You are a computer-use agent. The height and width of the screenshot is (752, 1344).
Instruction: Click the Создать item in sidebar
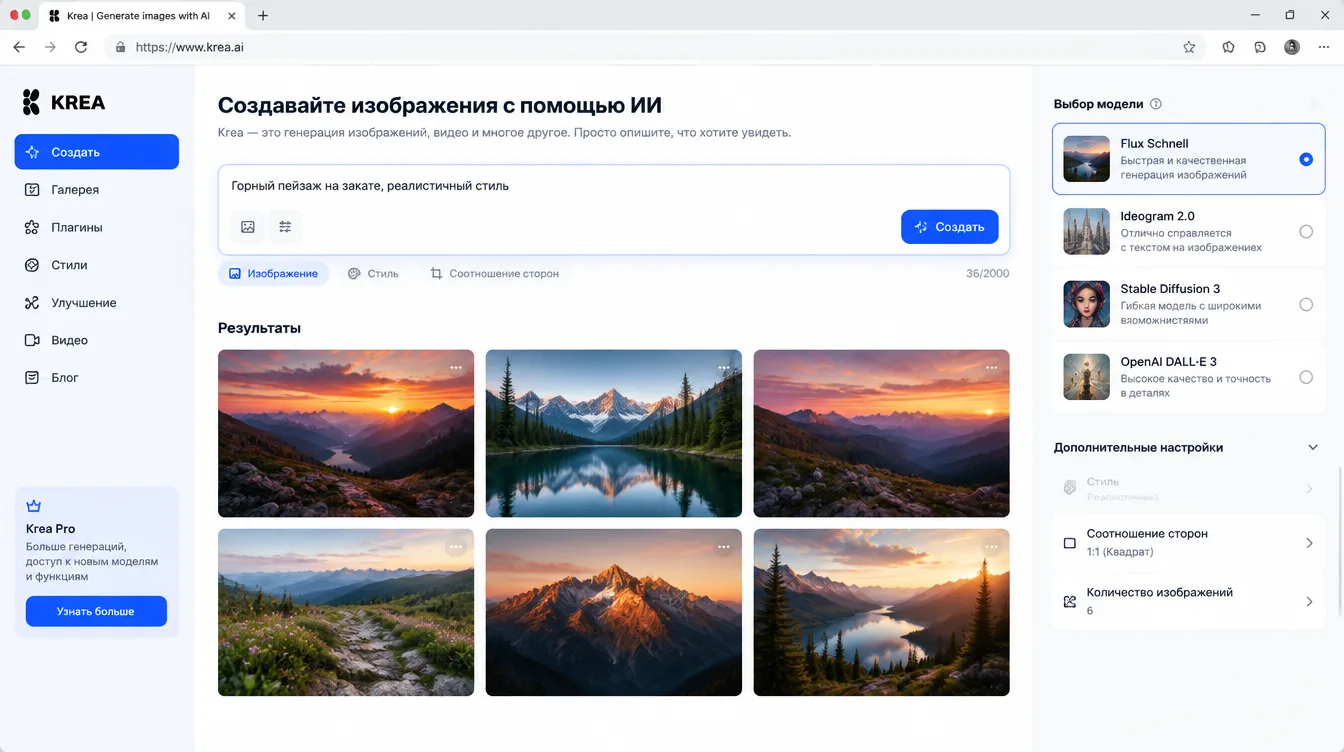click(x=96, y=152)
